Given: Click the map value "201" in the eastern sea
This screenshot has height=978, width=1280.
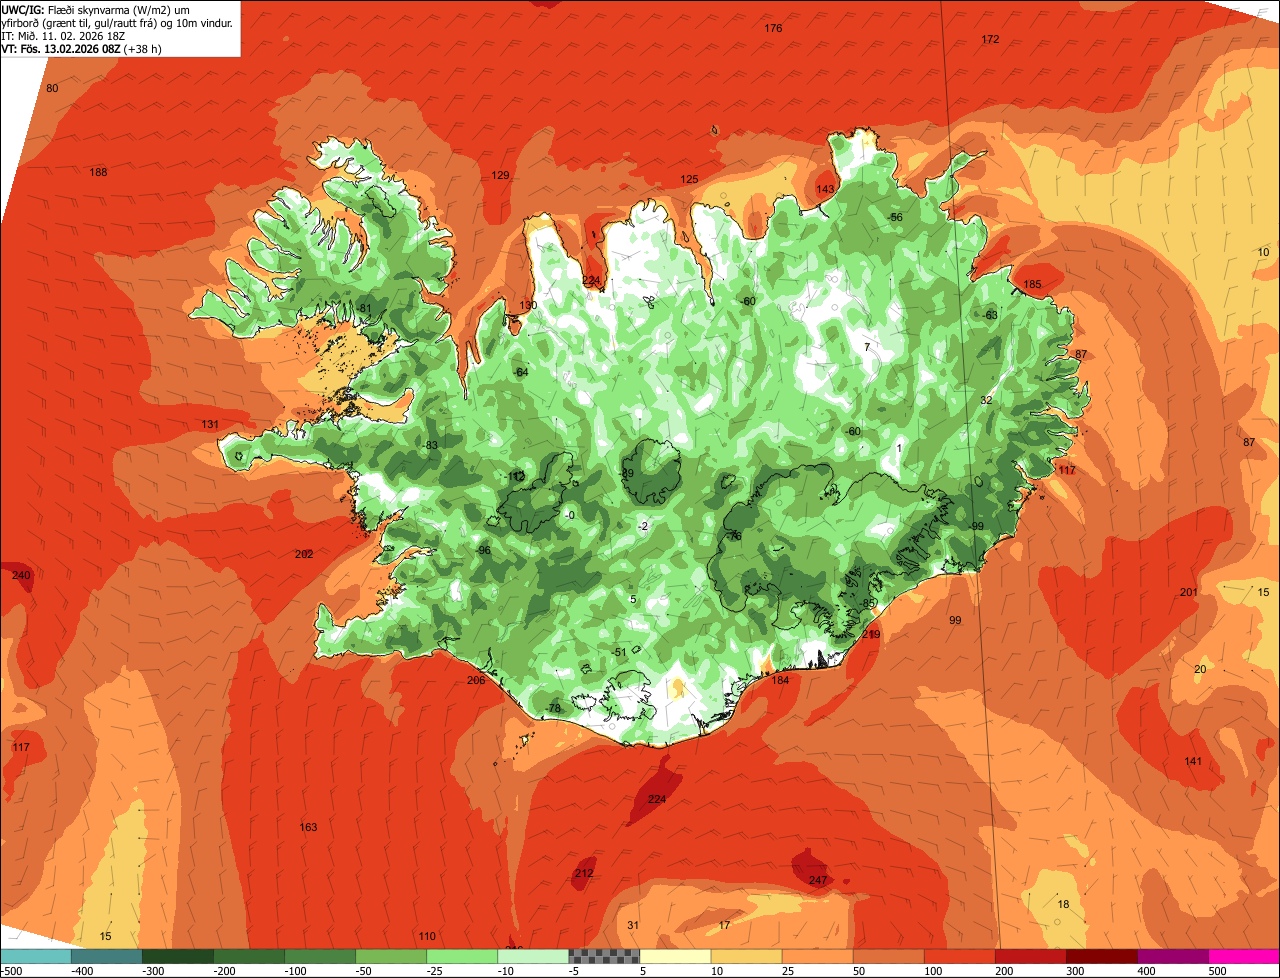Looking at the screenshot, I should click(x=1188, y=593).
